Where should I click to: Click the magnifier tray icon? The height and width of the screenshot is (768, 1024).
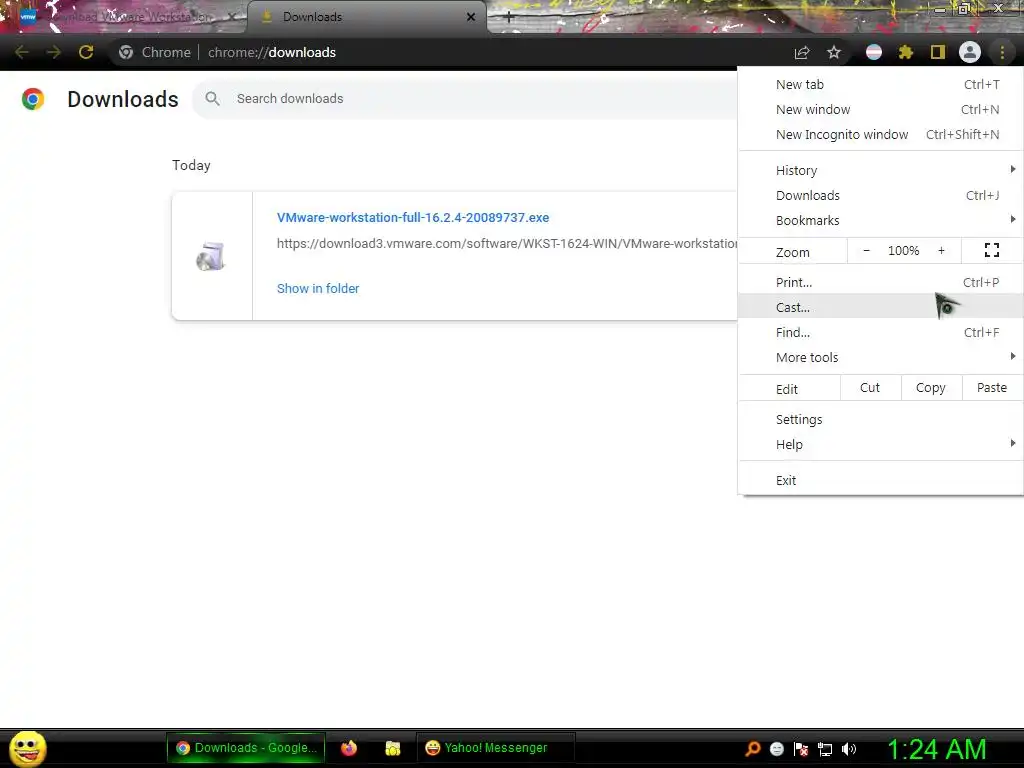coord(753,749)
